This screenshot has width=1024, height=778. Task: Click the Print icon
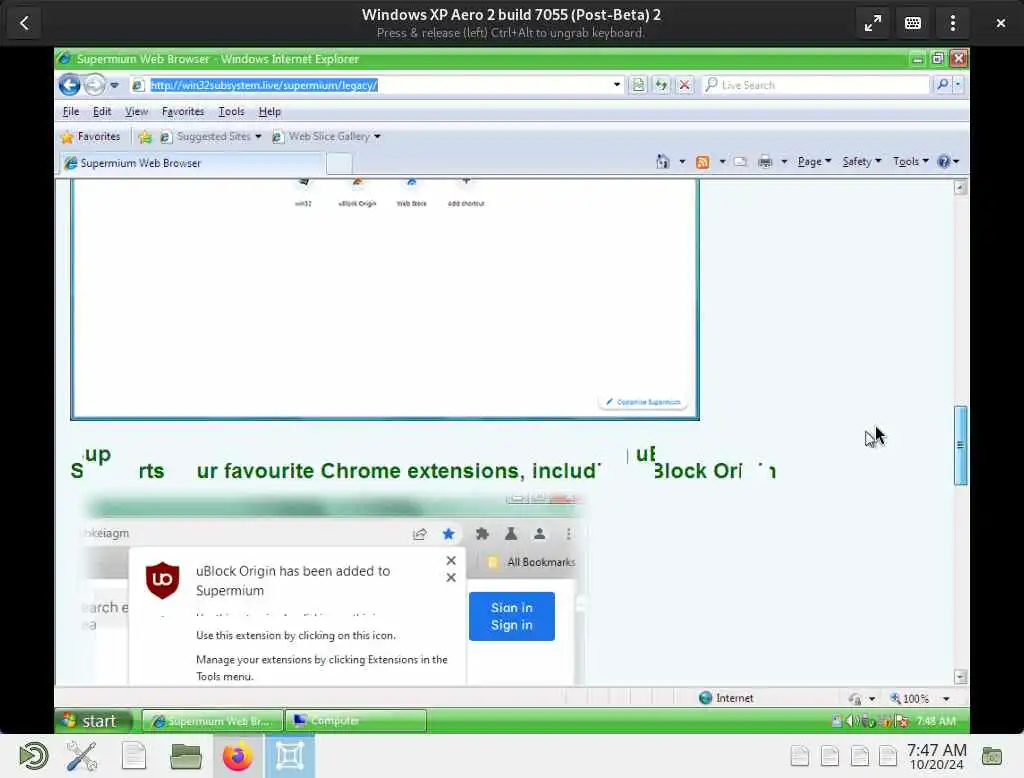point(765,161)
